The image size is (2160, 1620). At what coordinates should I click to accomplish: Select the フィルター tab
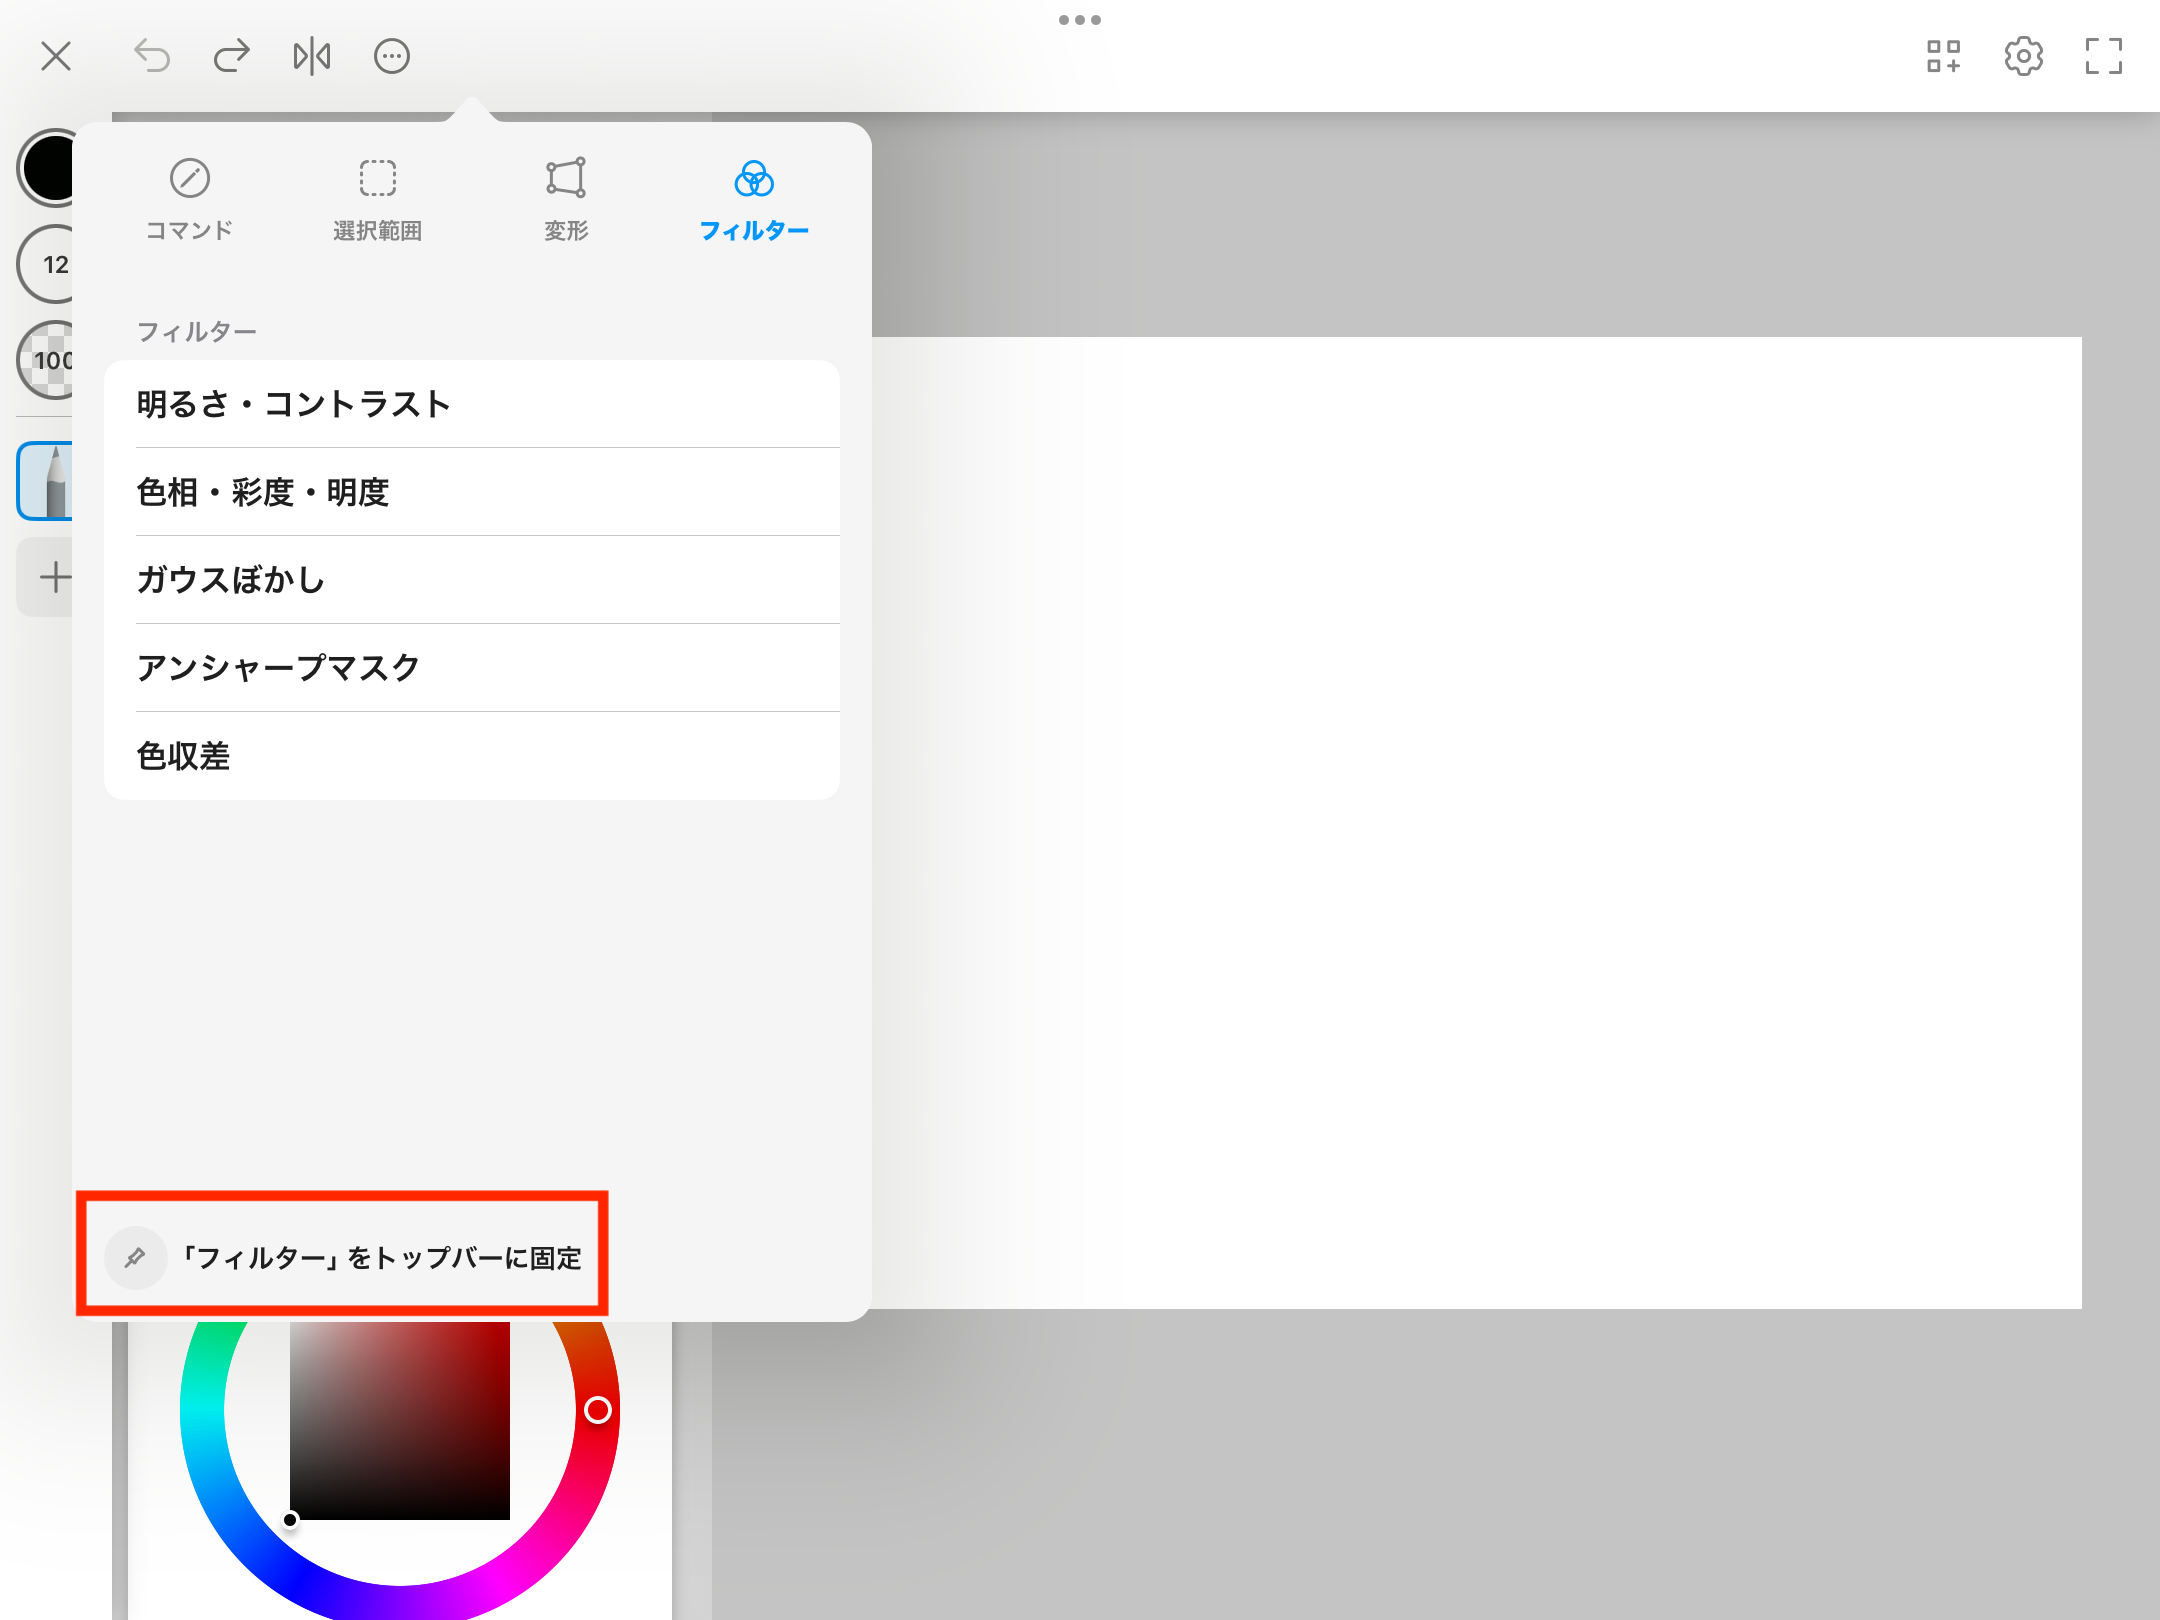tap(754, 200)
